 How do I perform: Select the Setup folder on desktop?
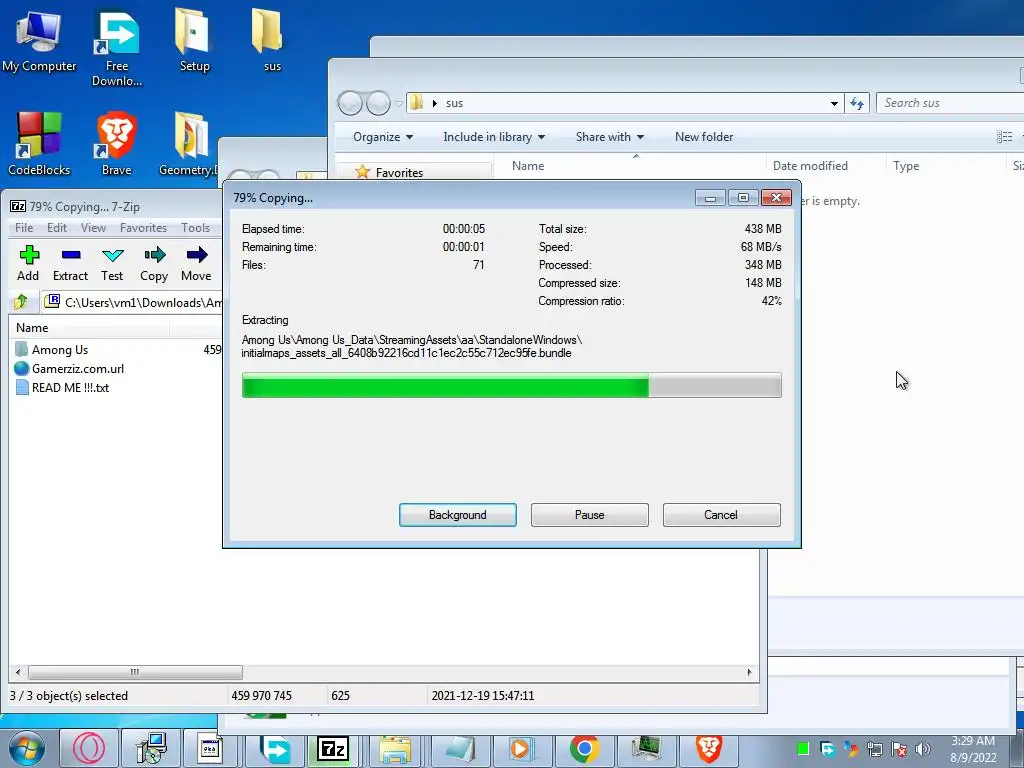tap(194, 40)
